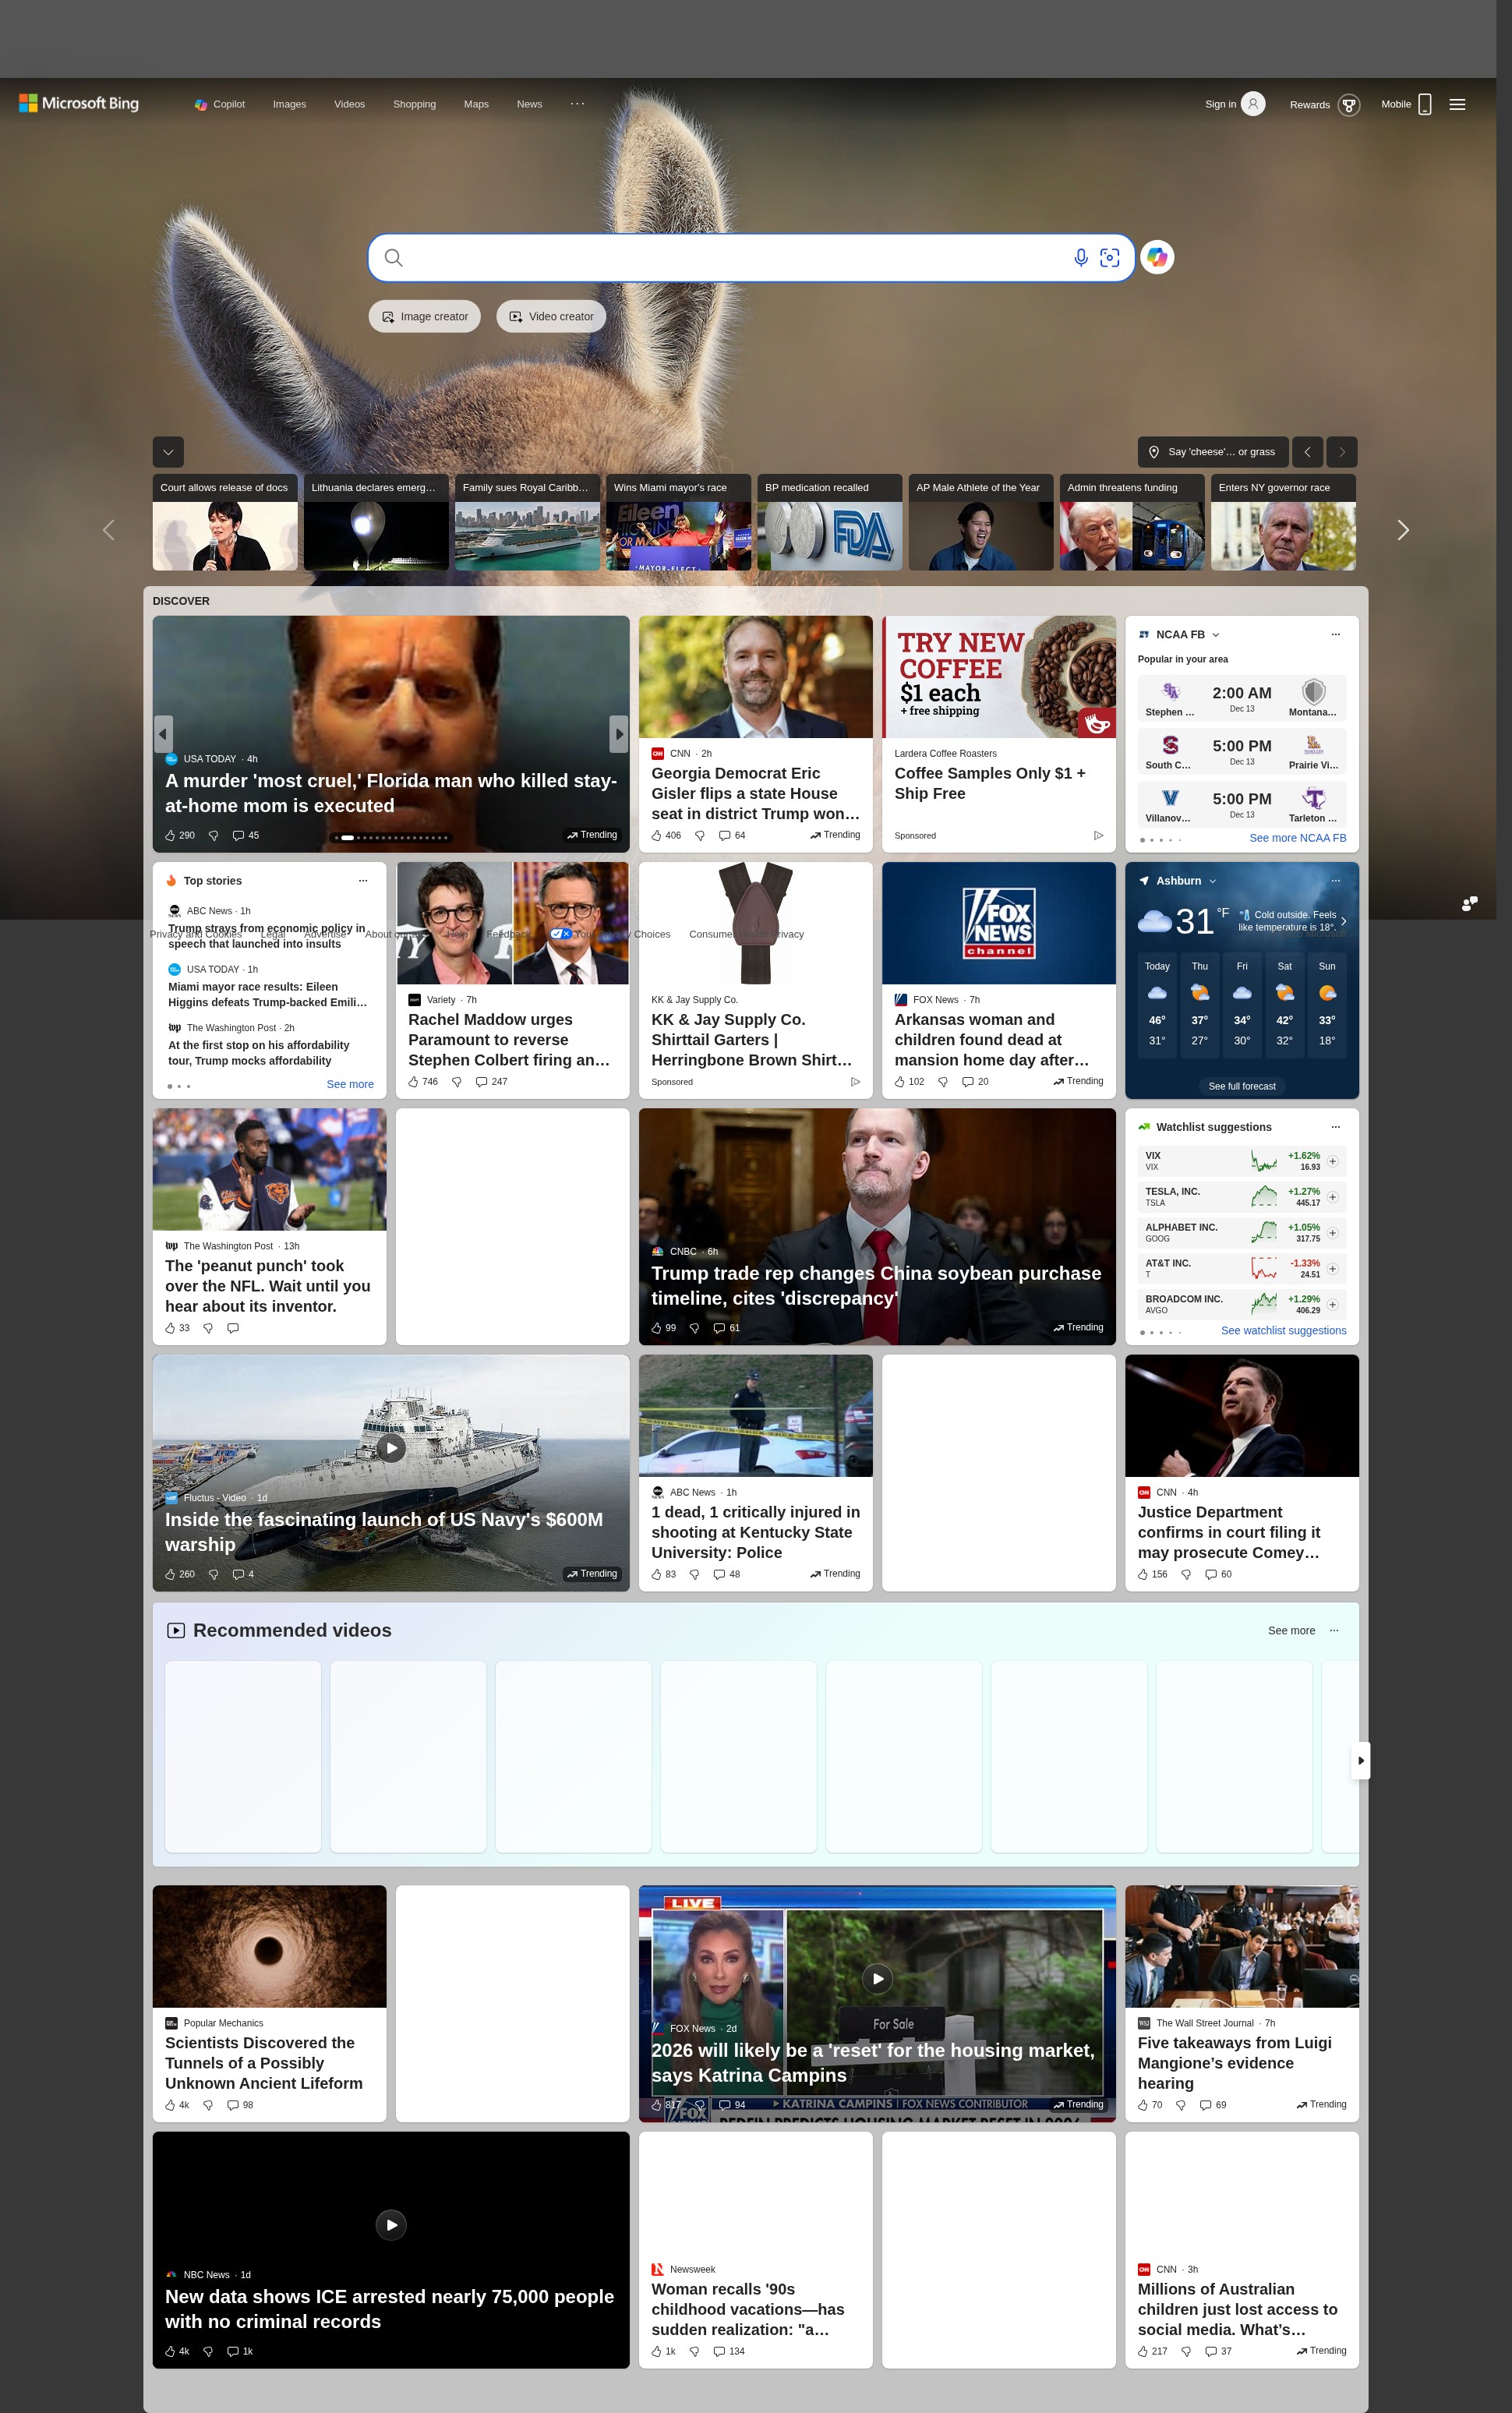Viewport: 1512px width, 2413px height.
Task: Open NCAA FB card more options
Action: [1335, 635]
